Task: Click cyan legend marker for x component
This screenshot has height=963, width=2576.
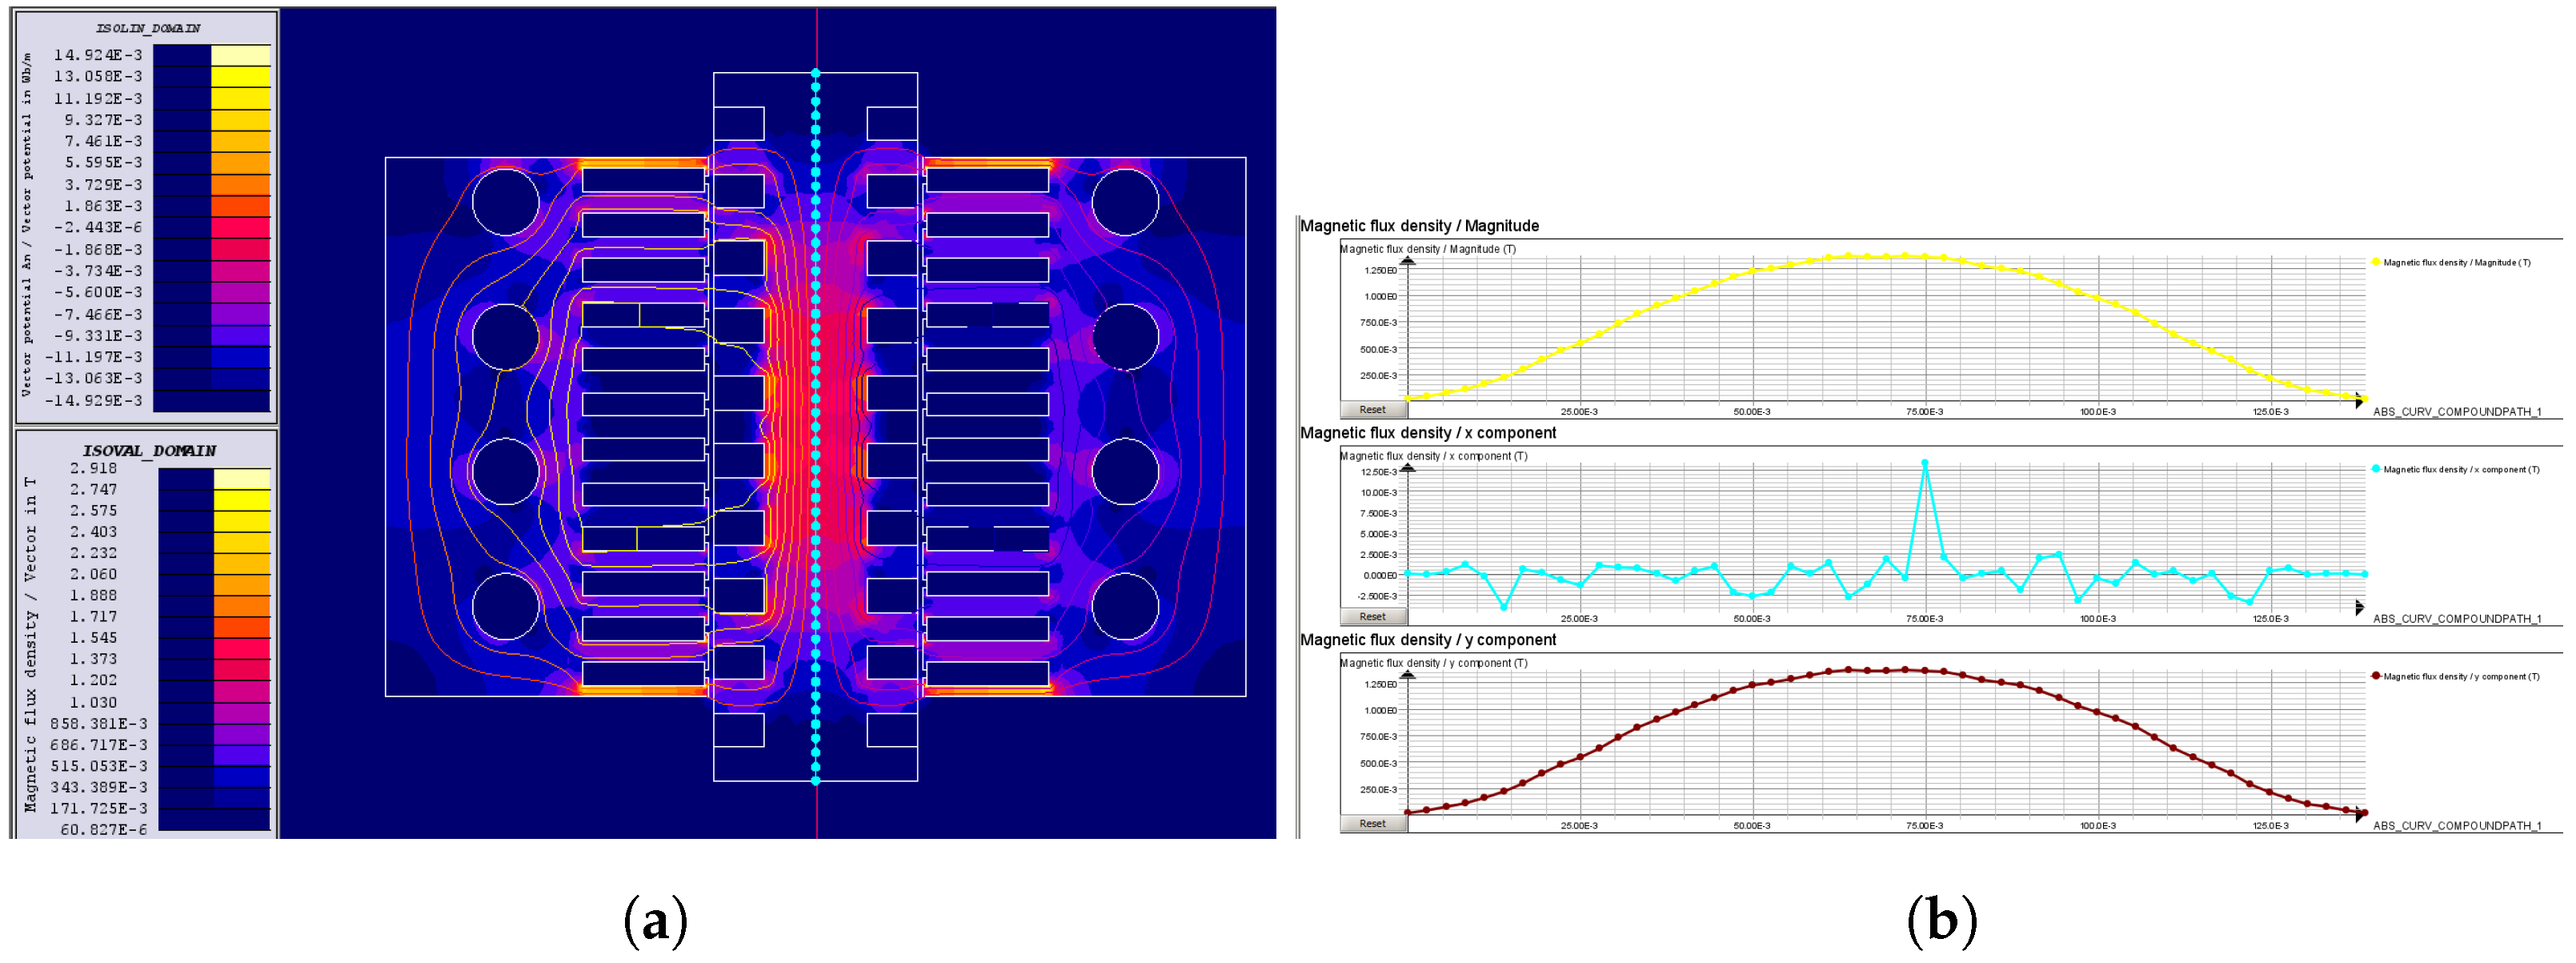Action: pos(2375,469)
